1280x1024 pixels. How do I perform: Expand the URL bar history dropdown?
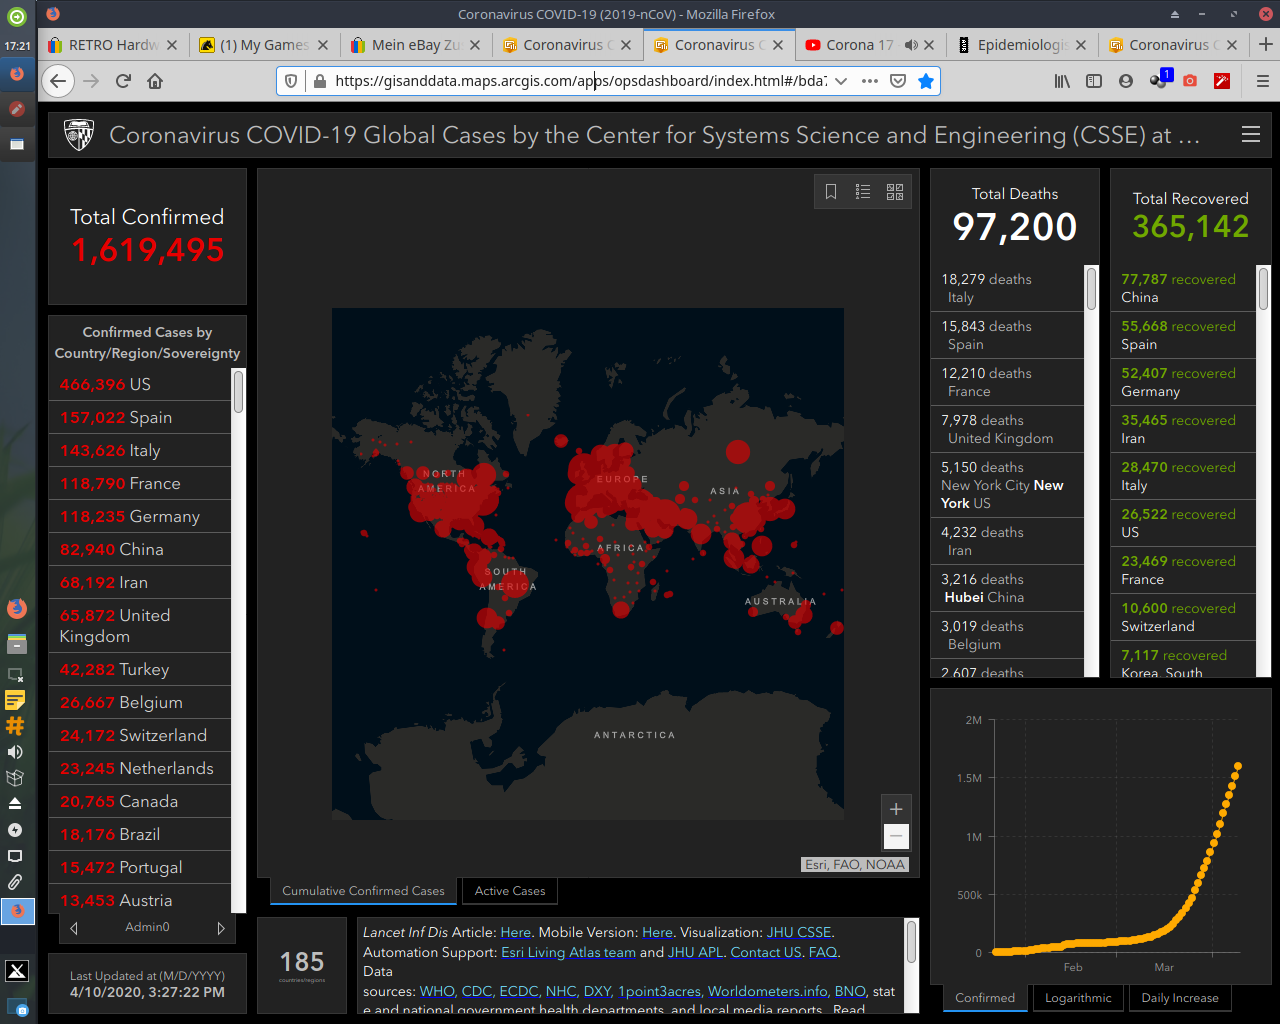pos(841,81)
